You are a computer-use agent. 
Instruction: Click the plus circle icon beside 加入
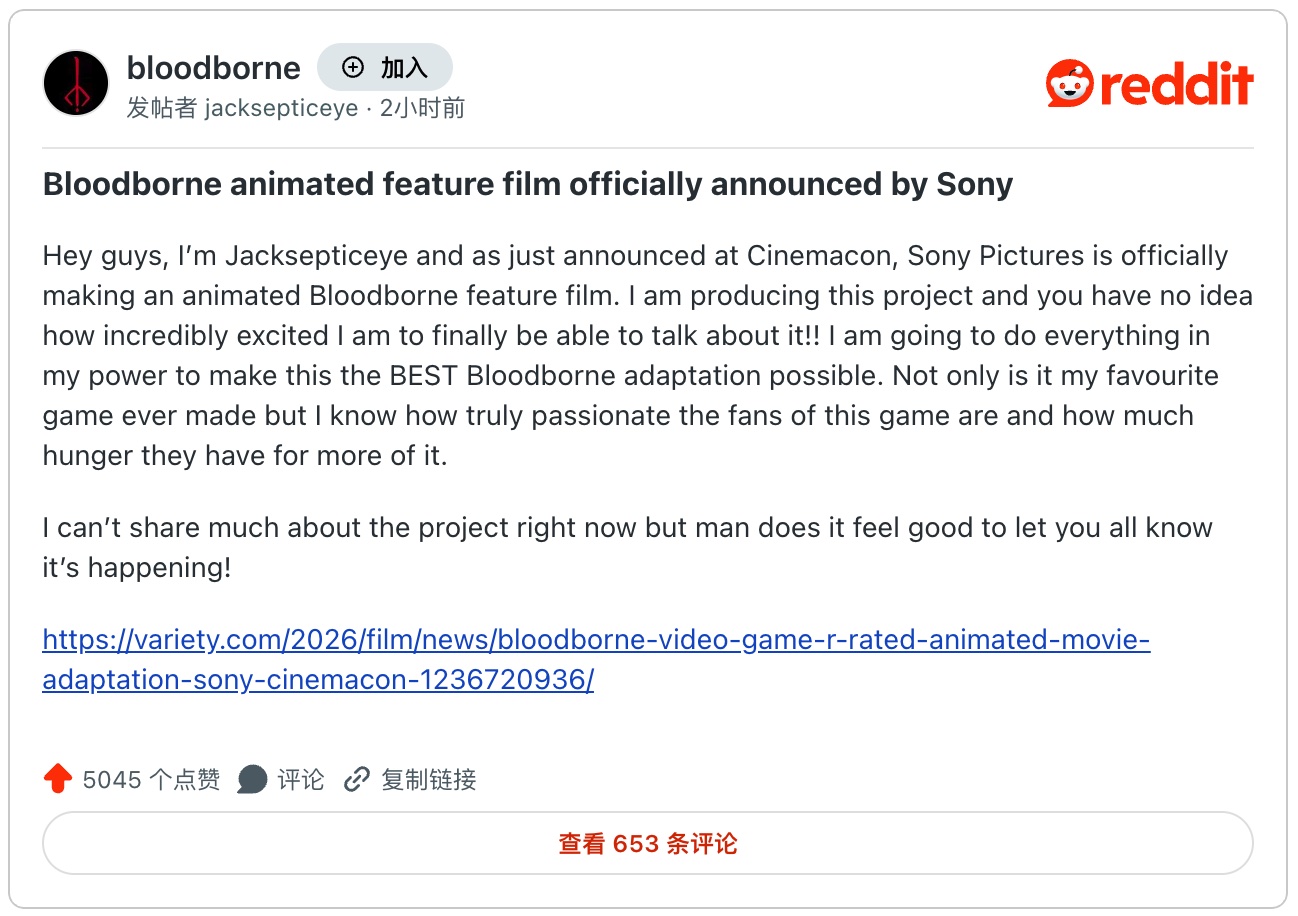[x=353, y=68]
